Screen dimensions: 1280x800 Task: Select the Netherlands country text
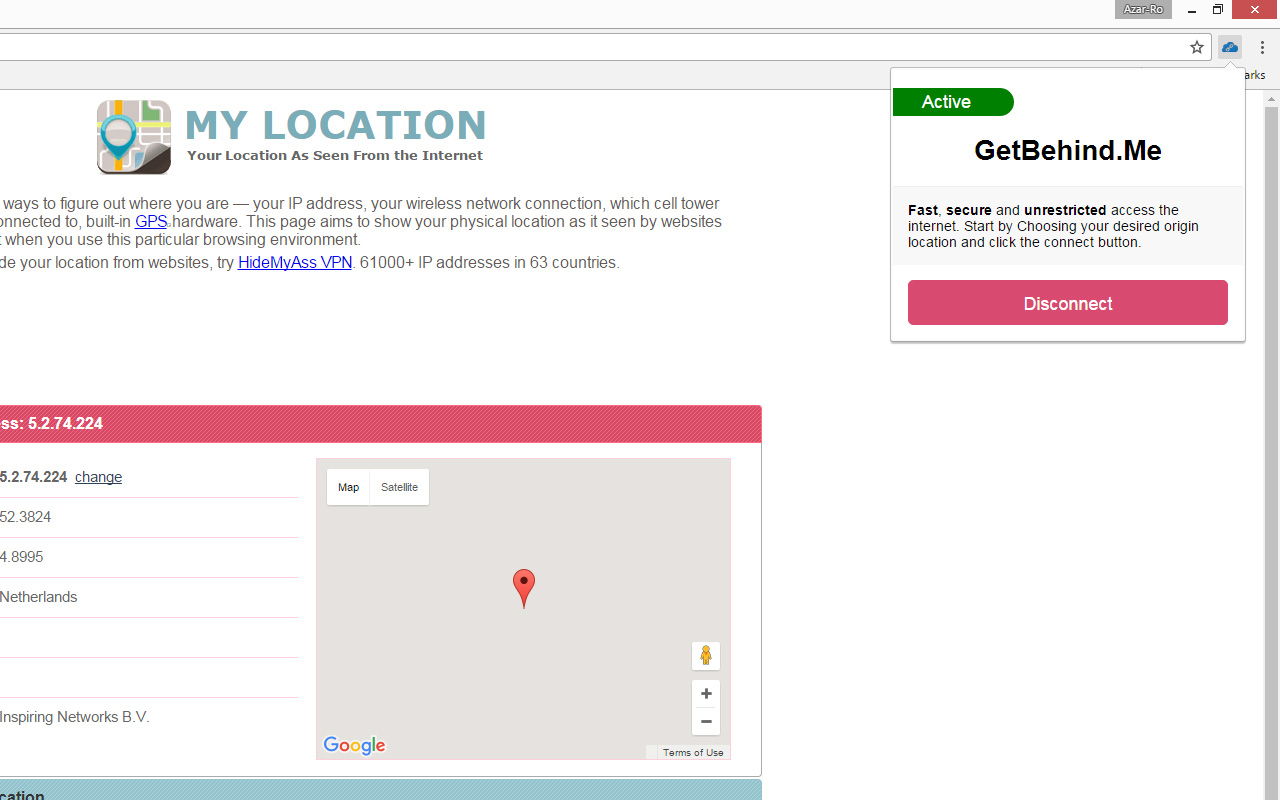39,597
